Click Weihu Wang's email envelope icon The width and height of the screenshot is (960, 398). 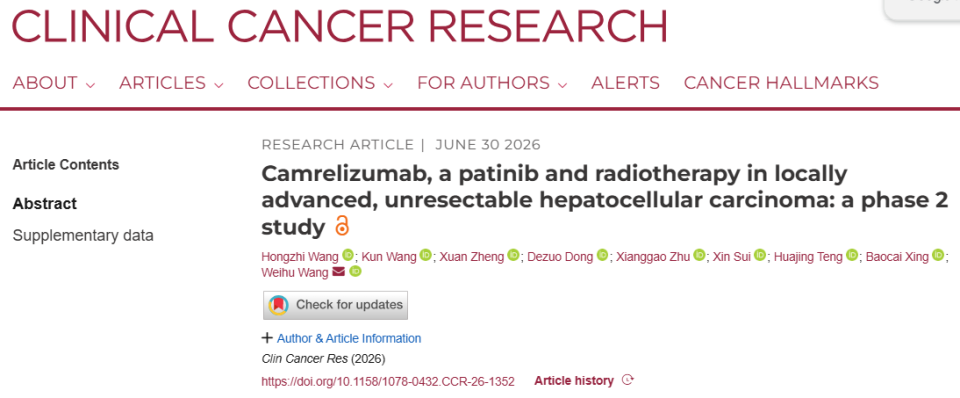pyautogui.click(x=339, y=272)
